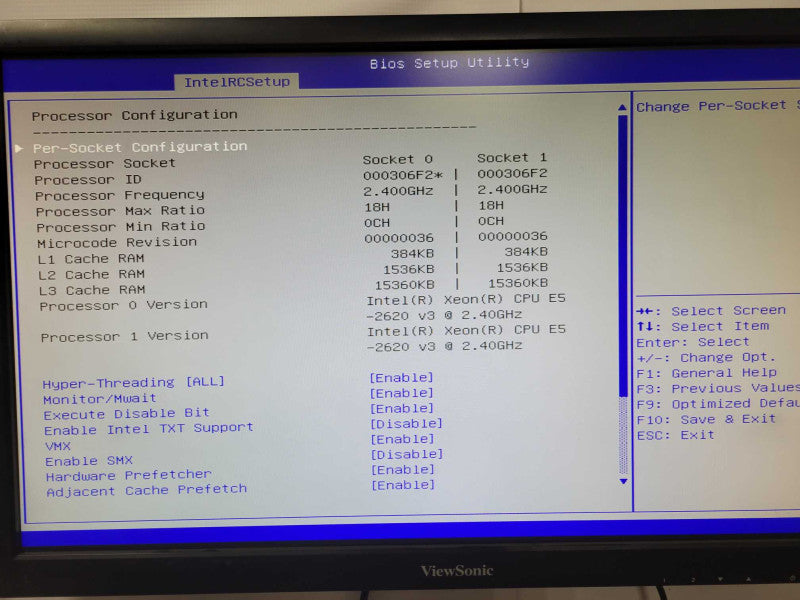800x600 pixels.
Task: Change Monitor/Mwait Enable value
Action: (402, 393)
